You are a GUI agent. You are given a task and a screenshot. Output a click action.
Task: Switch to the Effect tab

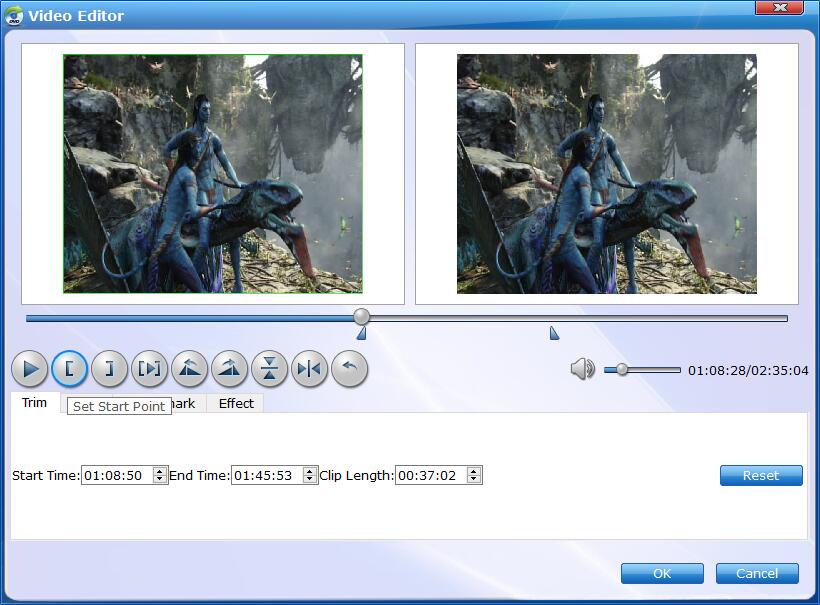pos(236,403)
